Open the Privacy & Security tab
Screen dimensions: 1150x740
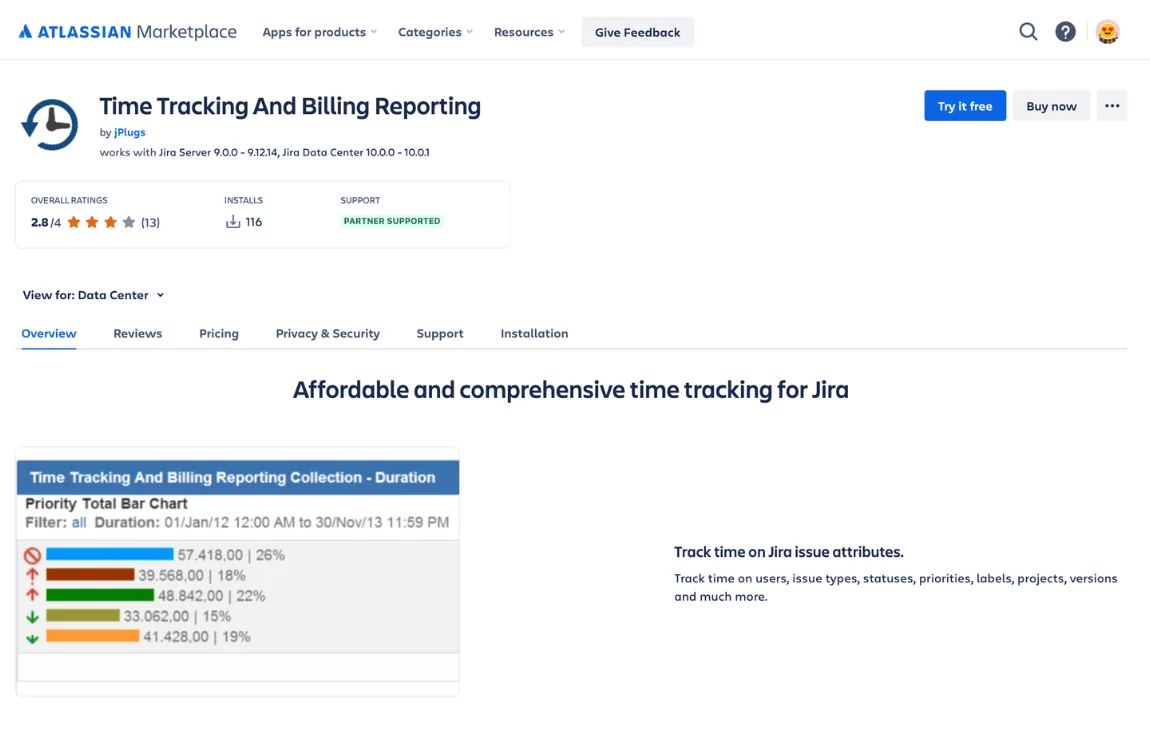pos(328,333)
